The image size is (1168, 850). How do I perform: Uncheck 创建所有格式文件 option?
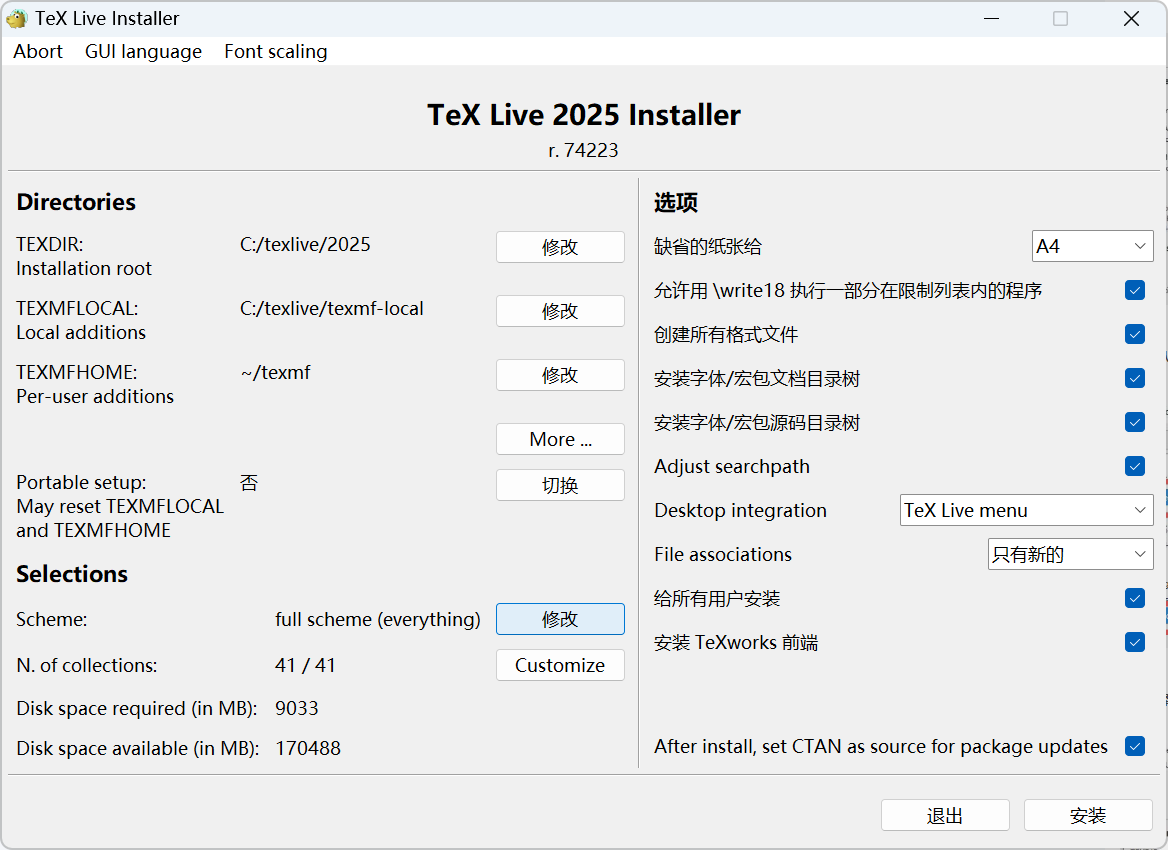click(1135, 334)
